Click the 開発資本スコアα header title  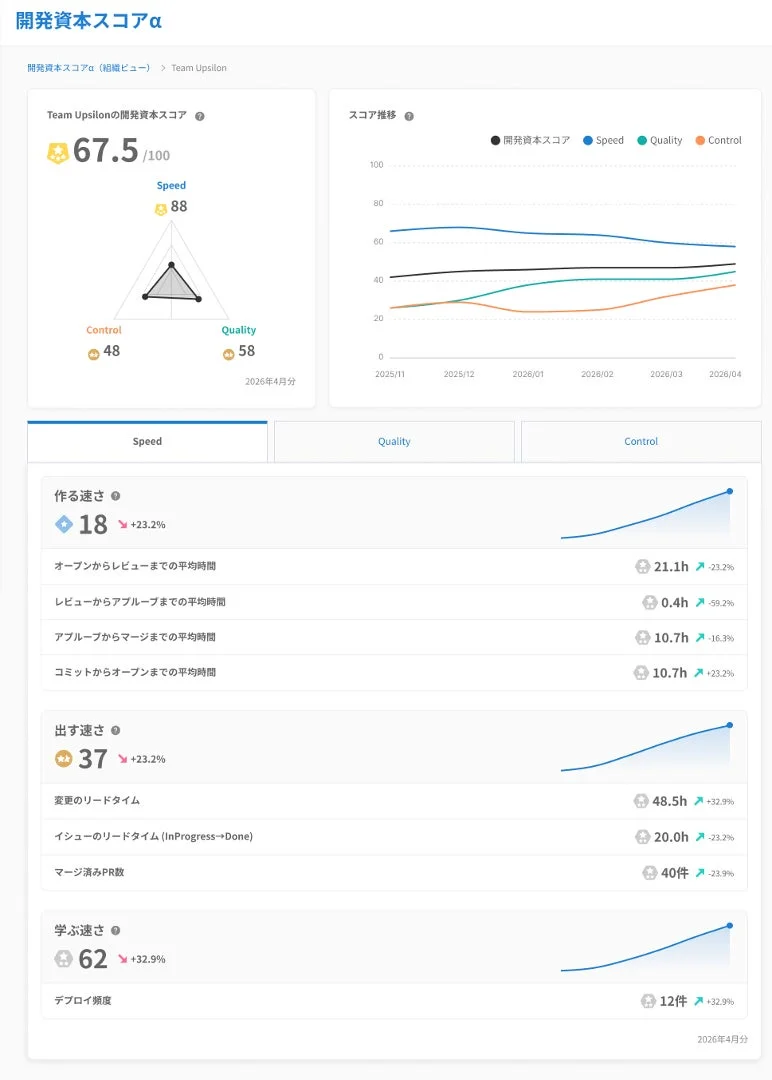pos(89,21)
